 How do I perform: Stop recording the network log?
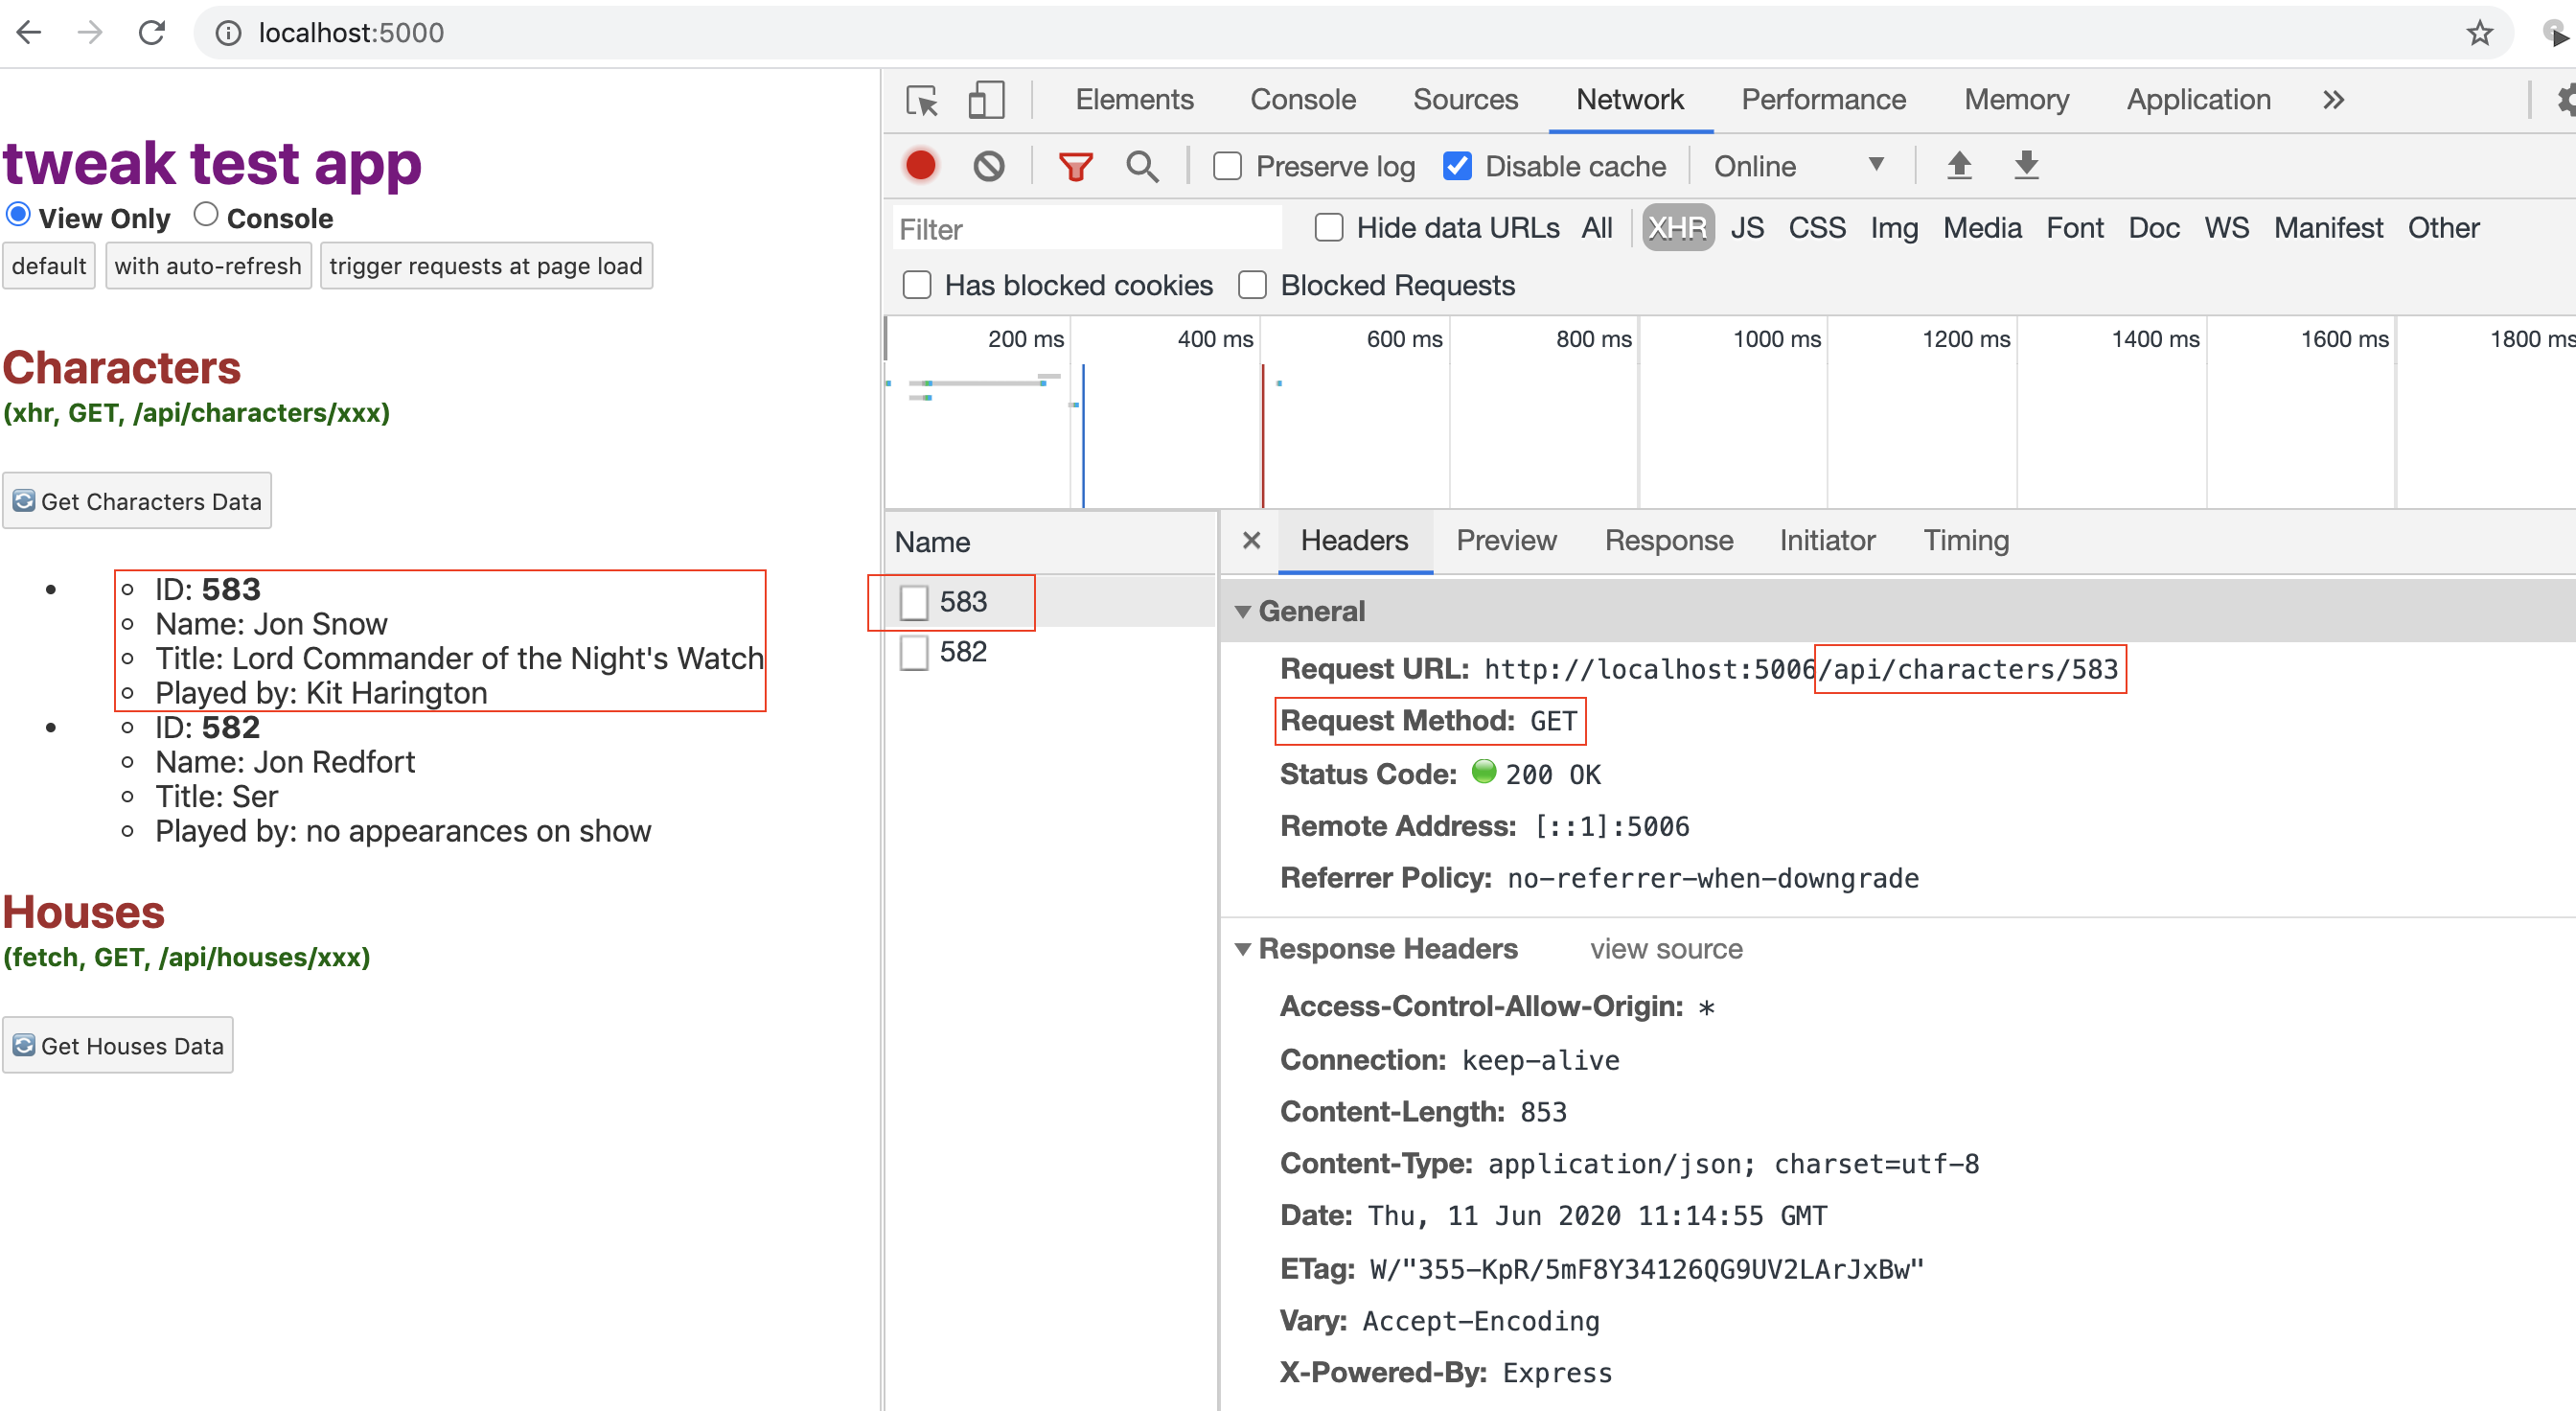920,166
